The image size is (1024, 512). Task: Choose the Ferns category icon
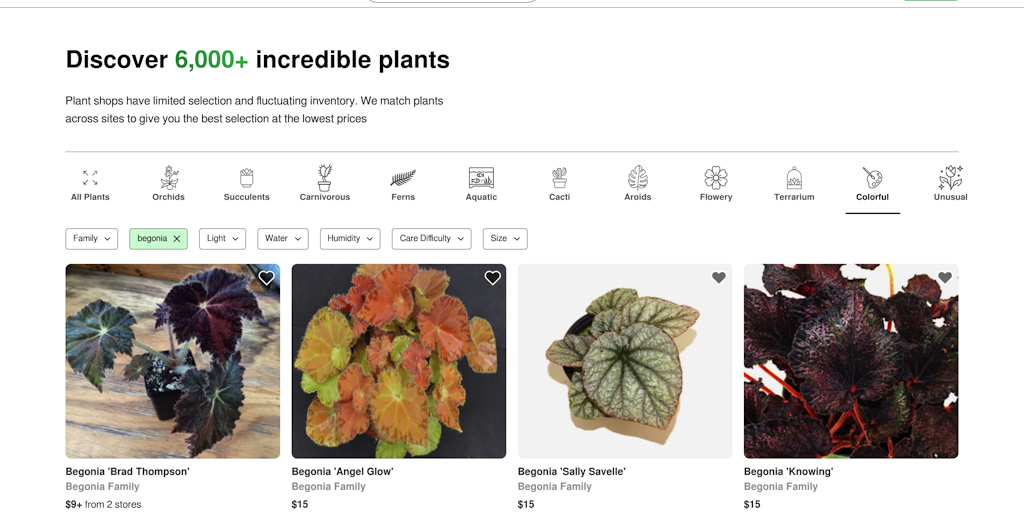403,179
